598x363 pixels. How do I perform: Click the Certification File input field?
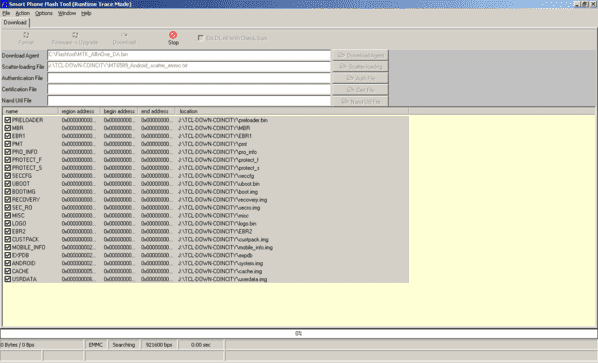click(x=189, y=89)
